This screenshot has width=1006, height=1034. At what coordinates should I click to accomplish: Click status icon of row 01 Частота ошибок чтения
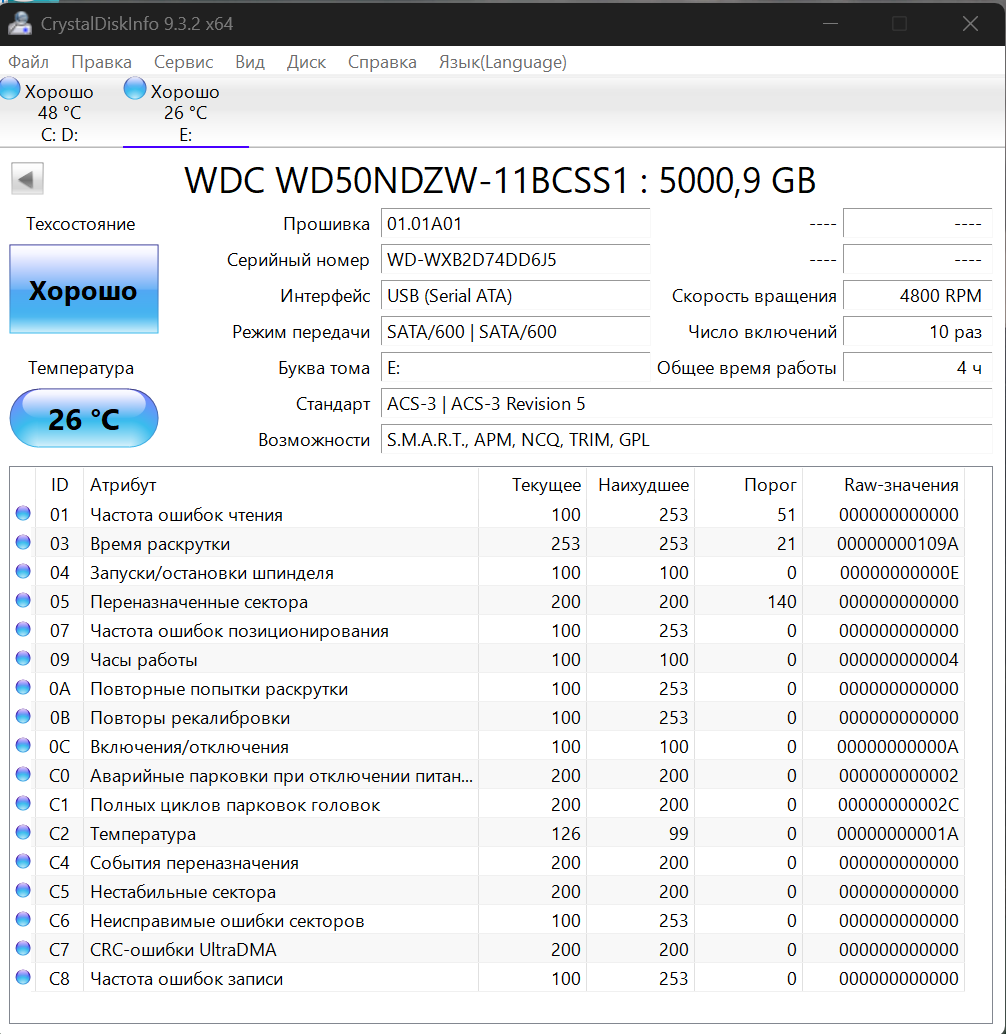pos(23,513)
